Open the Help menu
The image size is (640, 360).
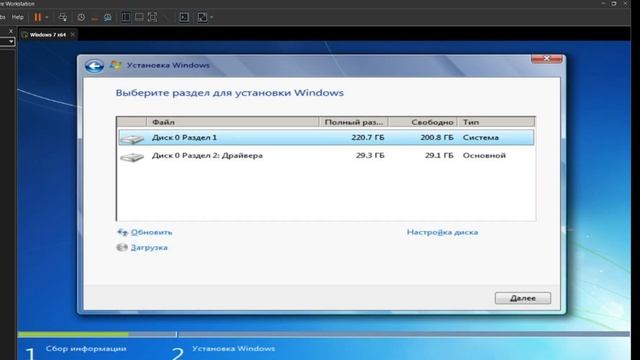(x=18, y=17)
